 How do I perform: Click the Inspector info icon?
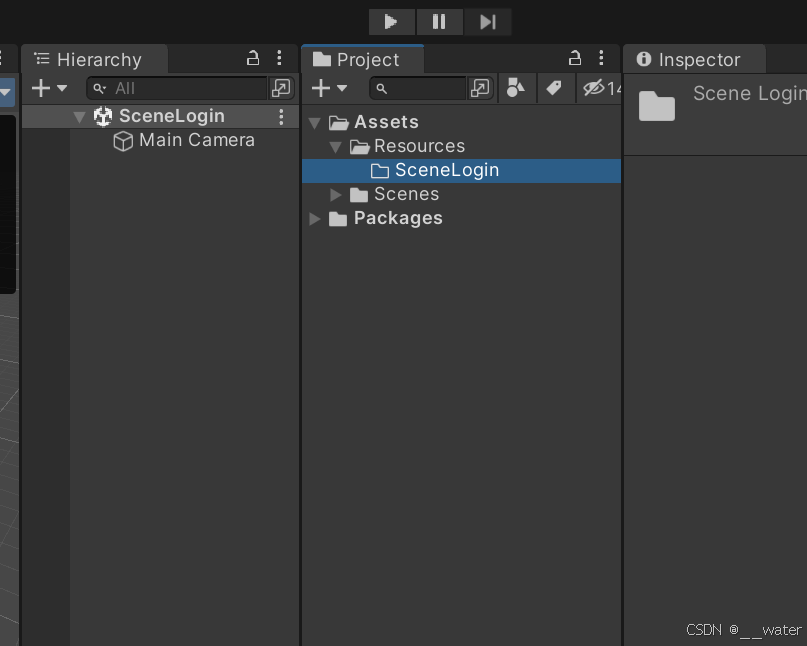[x=643, y=59]
